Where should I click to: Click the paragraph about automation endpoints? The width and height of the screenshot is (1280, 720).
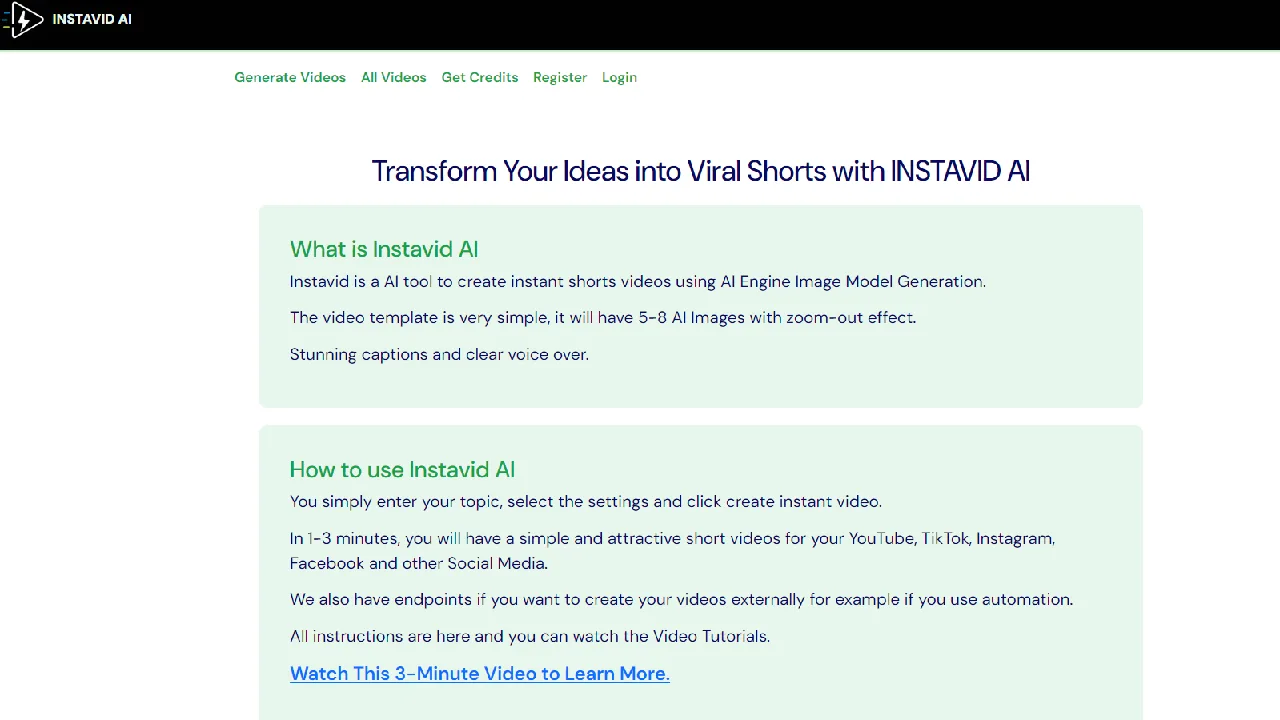pos(681,599)
